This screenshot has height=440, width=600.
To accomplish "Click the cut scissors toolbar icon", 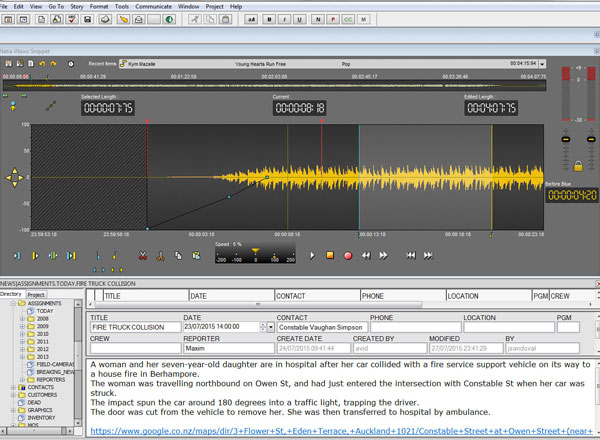I will pos(195,19).
